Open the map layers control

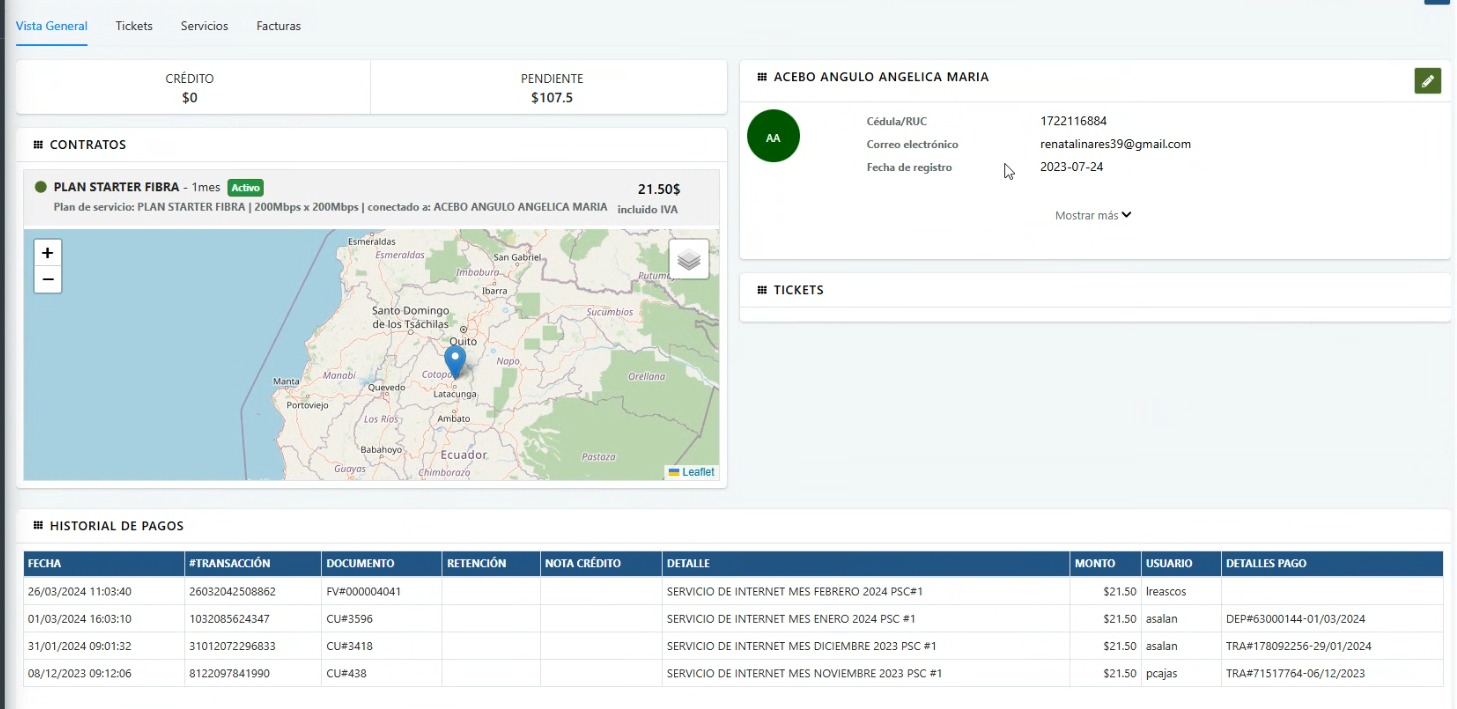(x=688, y=259)
